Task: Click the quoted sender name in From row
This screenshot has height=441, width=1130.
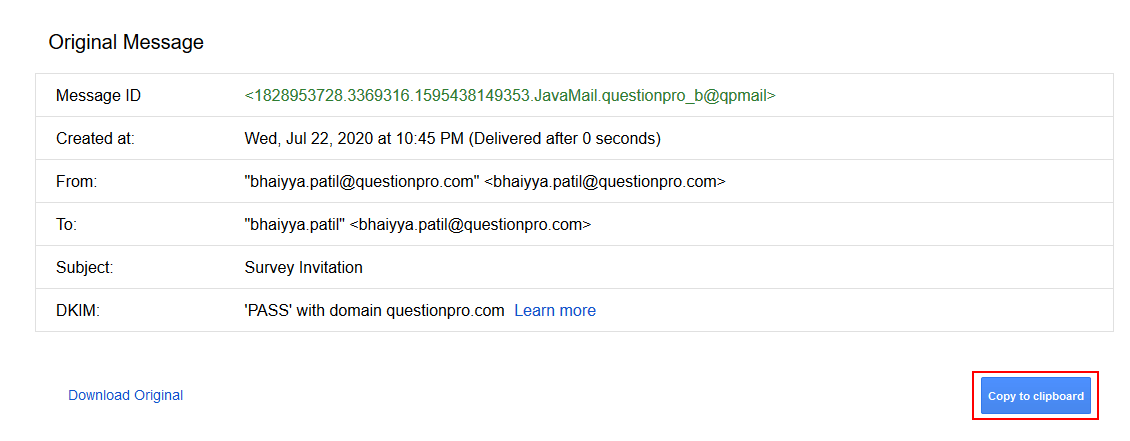Action: 362,182
